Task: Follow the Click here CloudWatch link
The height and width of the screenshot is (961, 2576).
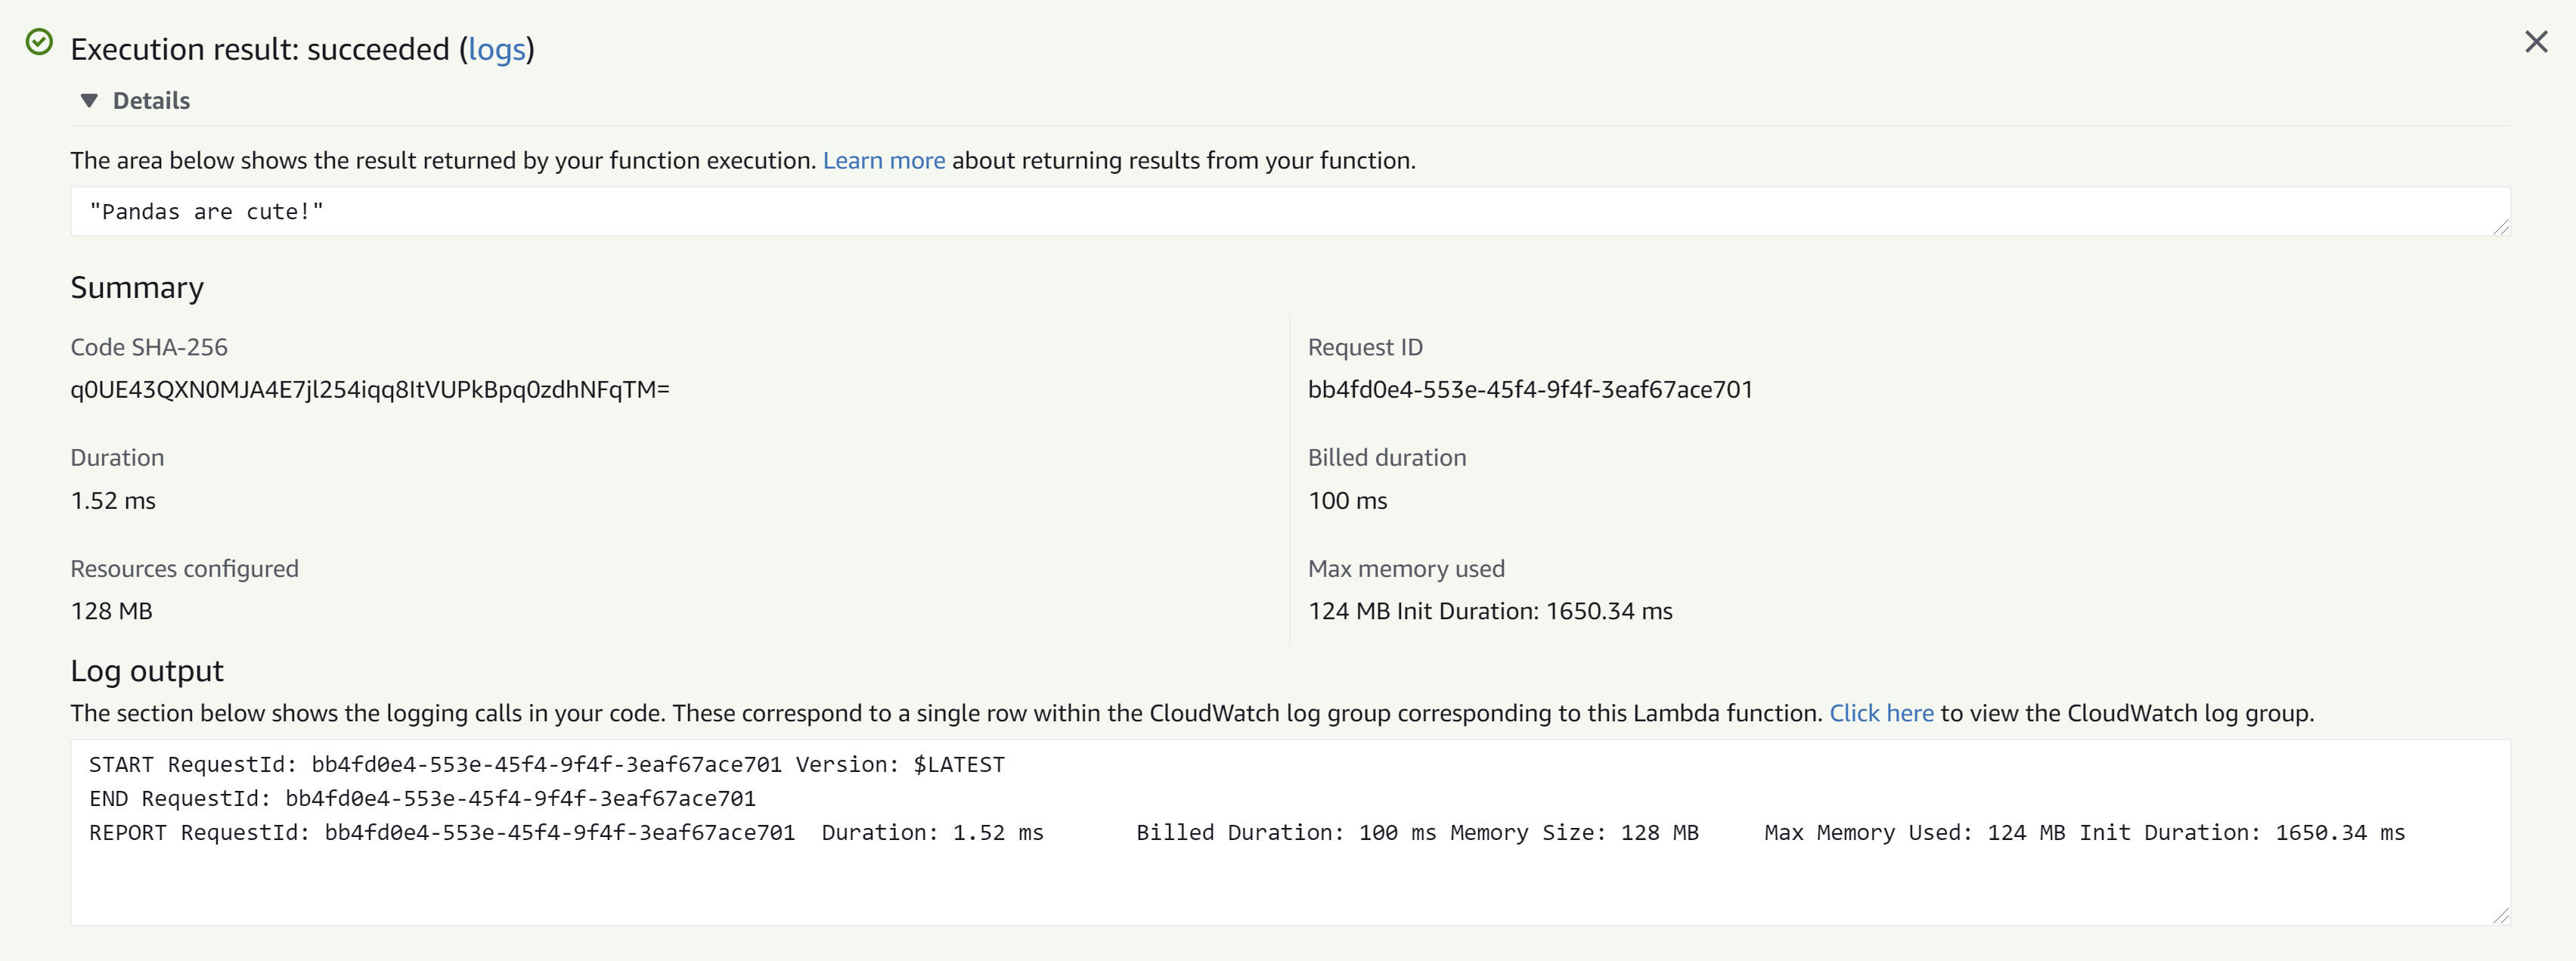Action: coord(1881,713)
